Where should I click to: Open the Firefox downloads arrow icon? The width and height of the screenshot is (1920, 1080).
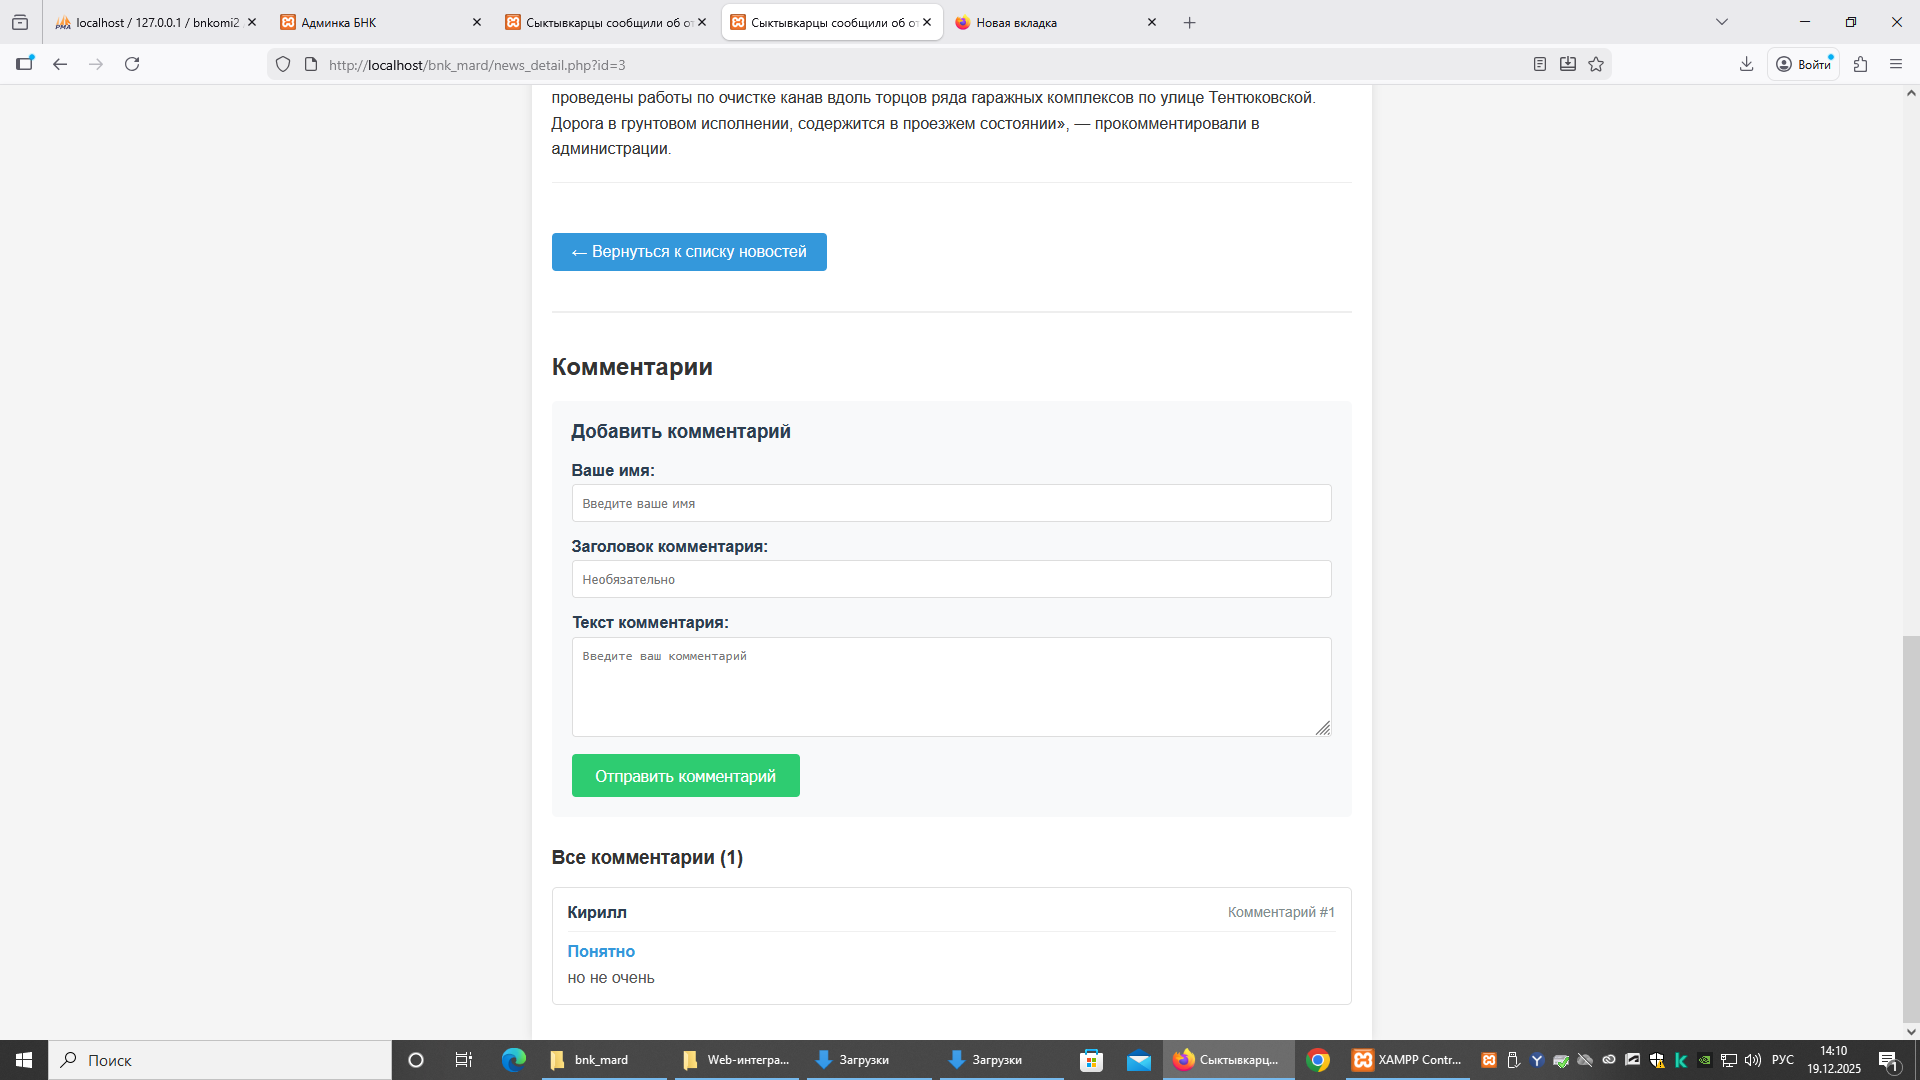pos(1746,64)
